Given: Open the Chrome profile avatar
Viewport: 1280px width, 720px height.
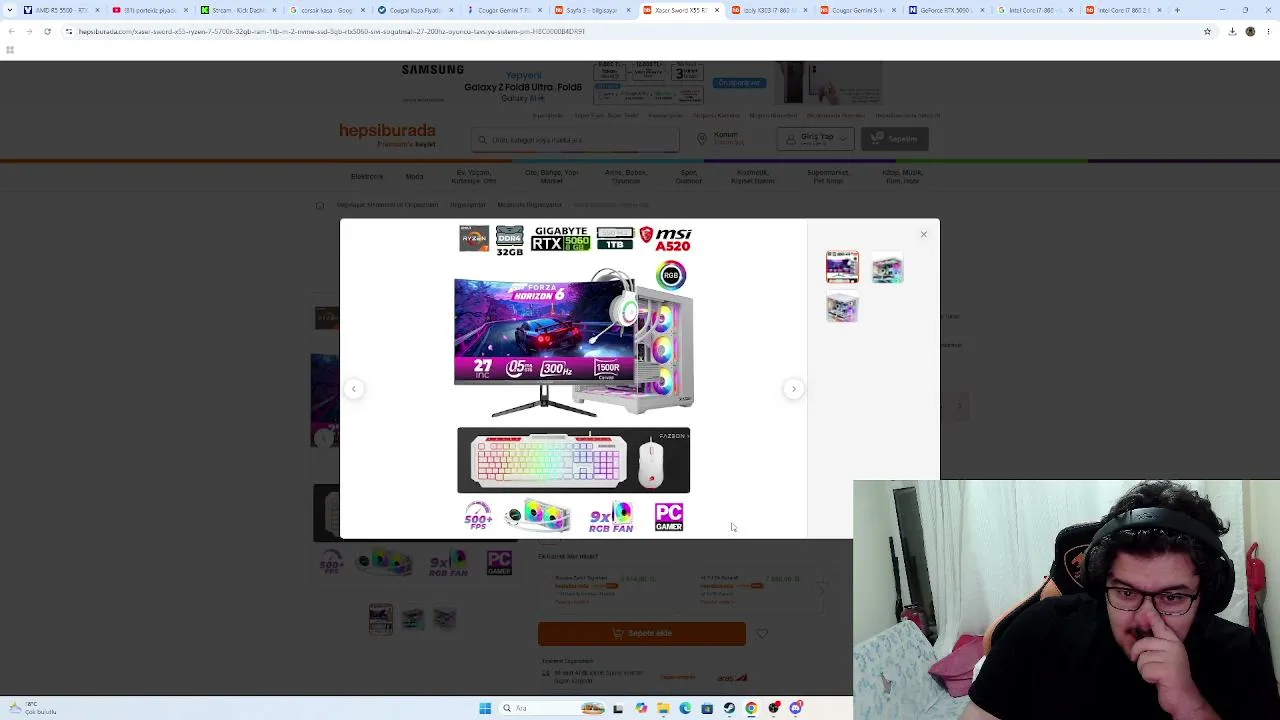Looking at the screenshot, I should [x=1250, y=31].
